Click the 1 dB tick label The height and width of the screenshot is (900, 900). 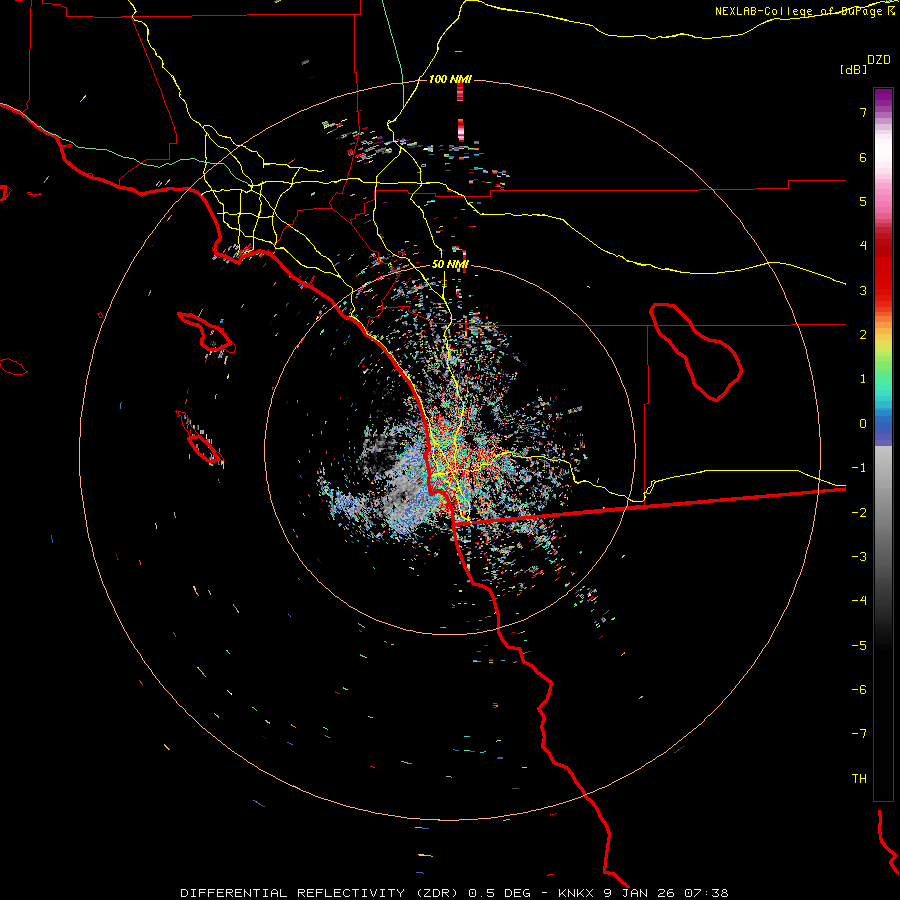coord(863,379)
